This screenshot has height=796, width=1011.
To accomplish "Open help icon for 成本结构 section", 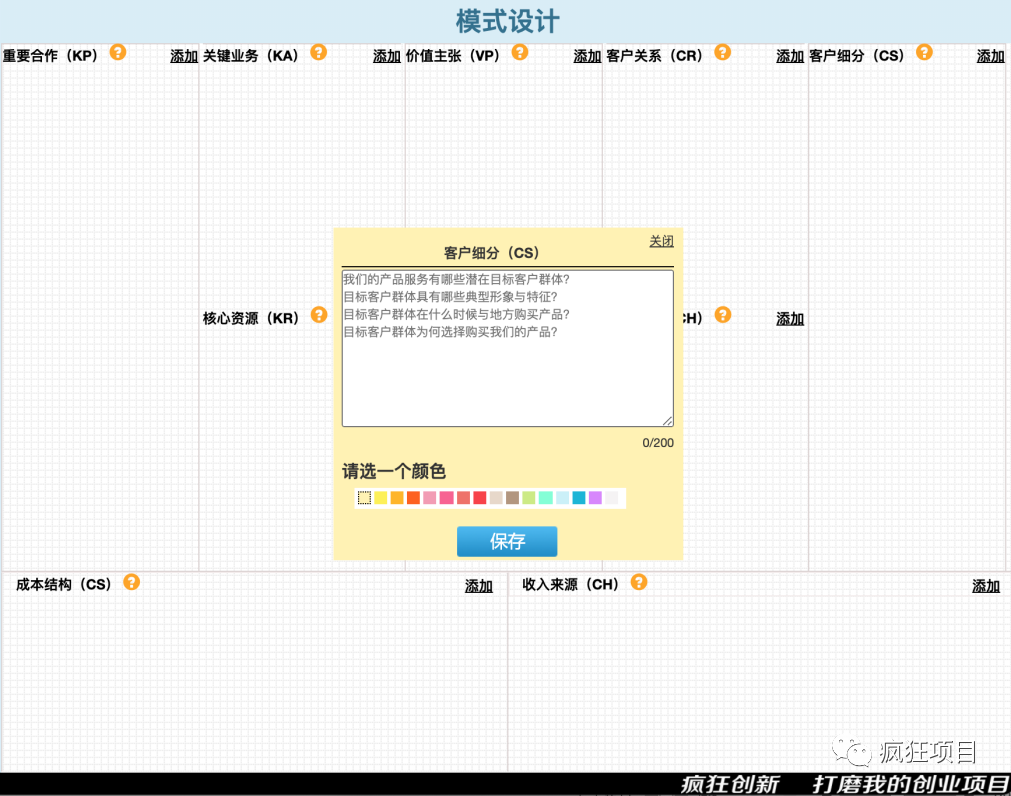I will coord(131,582).
